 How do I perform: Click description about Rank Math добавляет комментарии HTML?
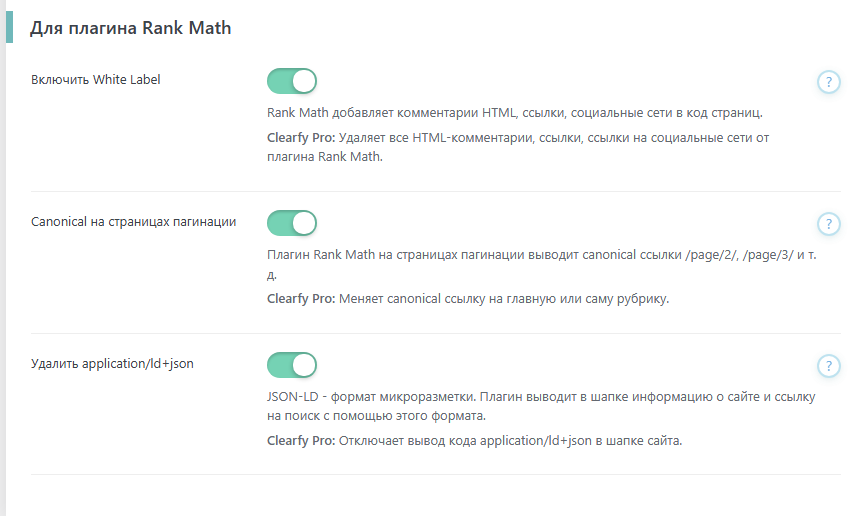pyautogui.click(x=515, y=113)
